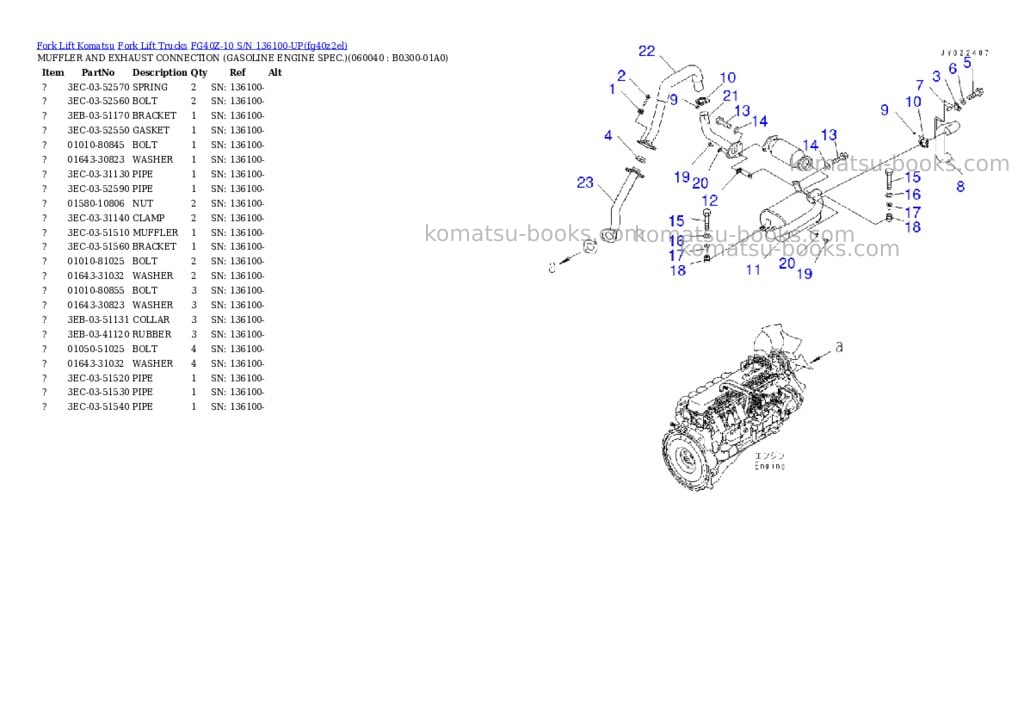Screen dimensions: 1024x725
Task: Click callout number 21 on the diagram
Action: [731, 96]
